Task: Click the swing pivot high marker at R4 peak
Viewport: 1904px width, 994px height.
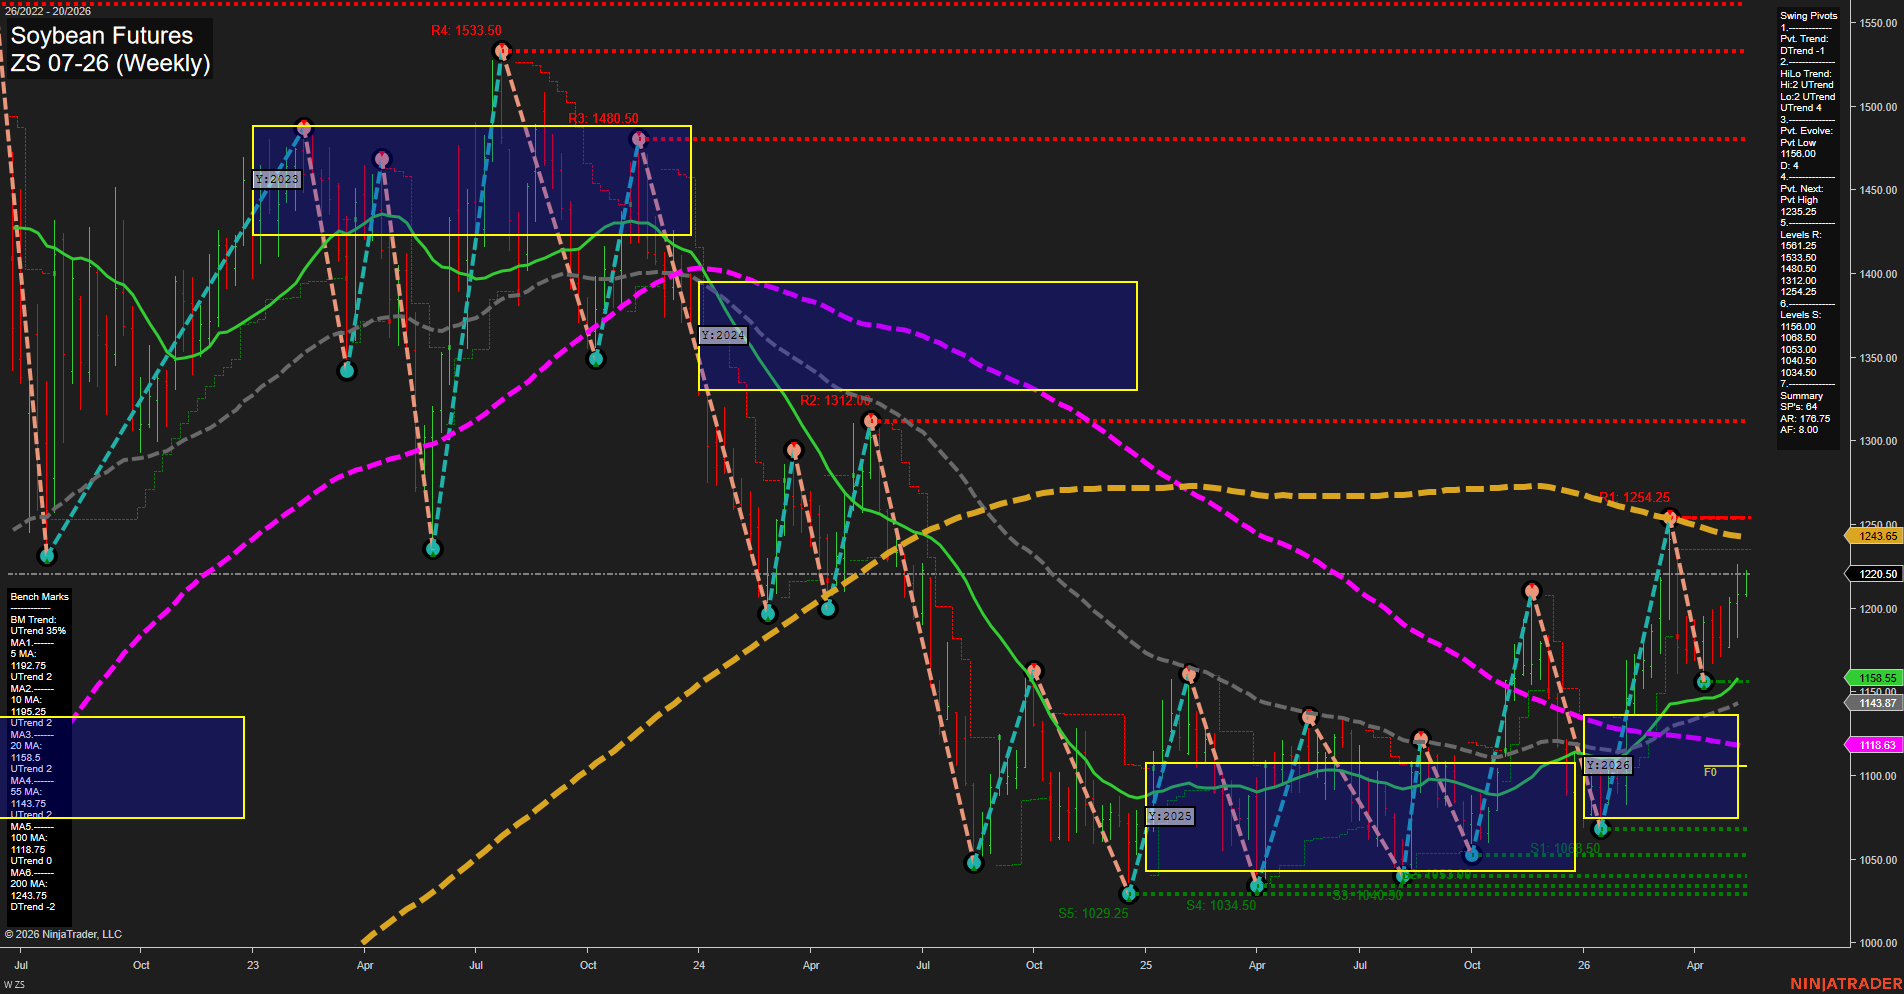Action: point(502,50)
